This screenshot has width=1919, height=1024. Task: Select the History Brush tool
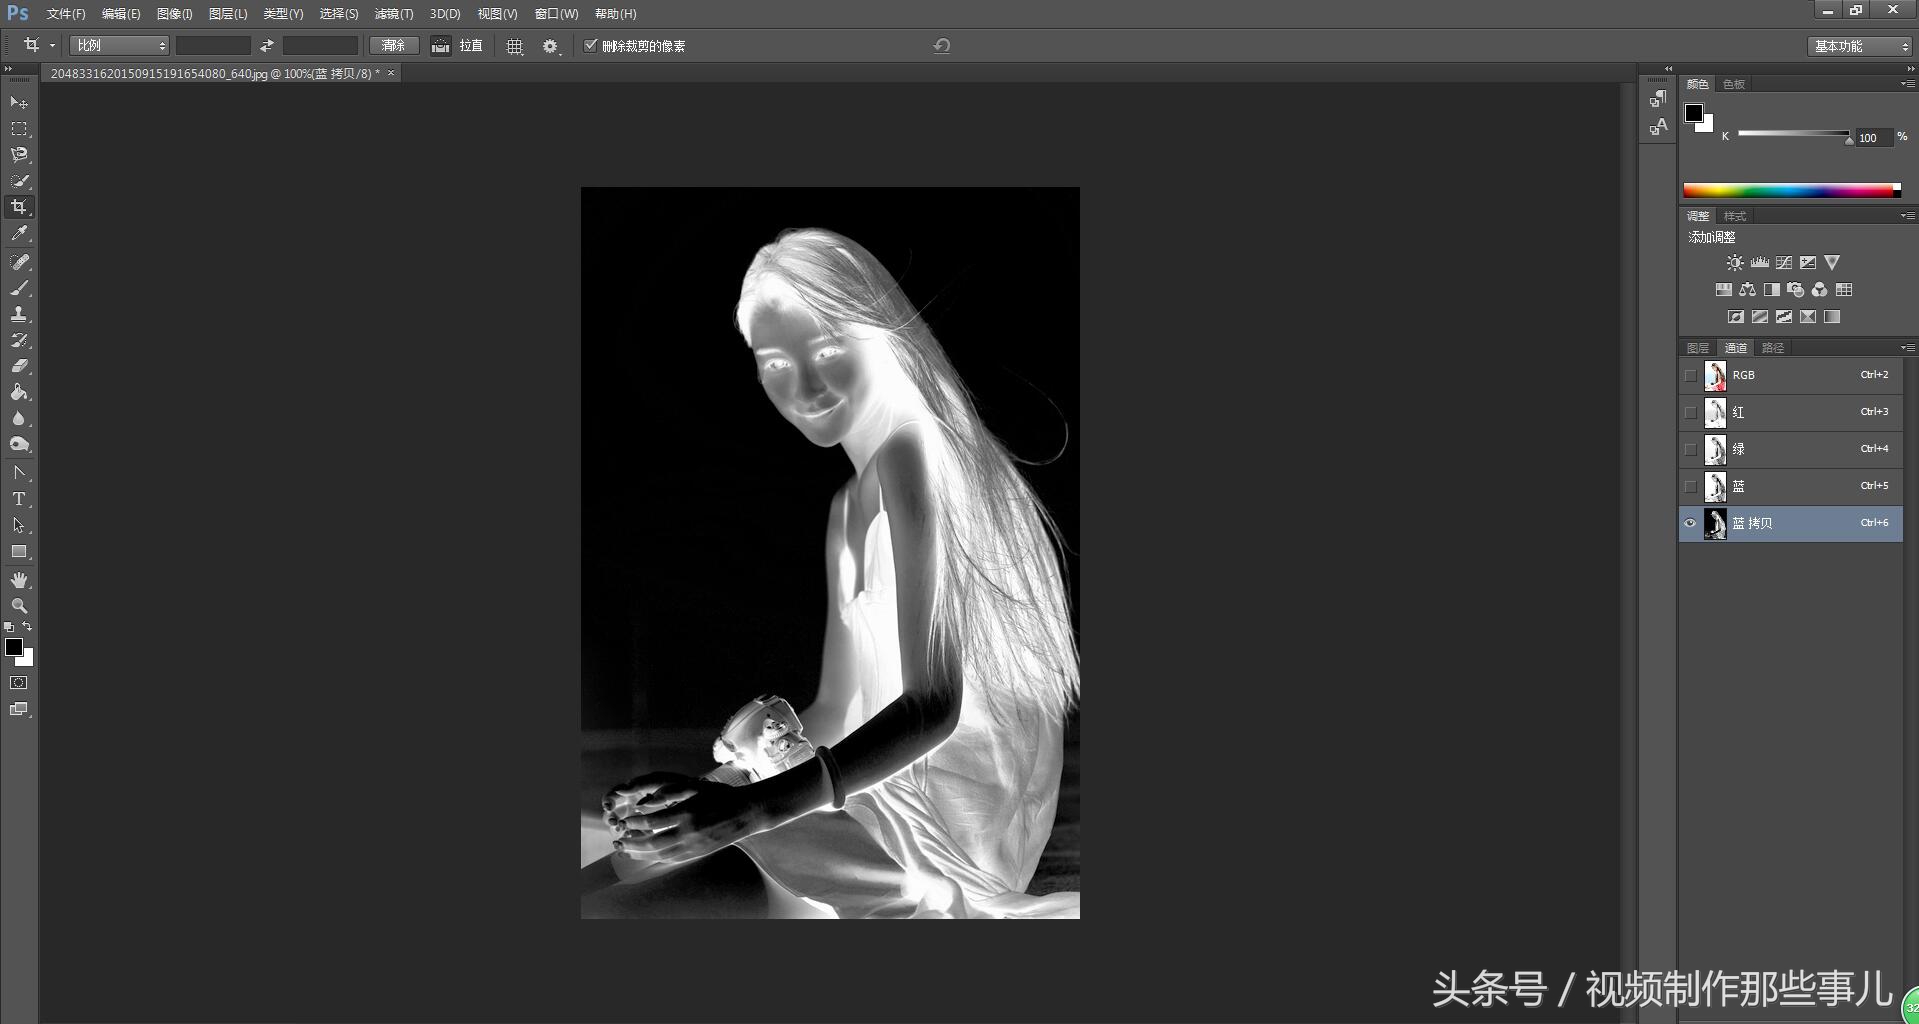tap(19, 340)
